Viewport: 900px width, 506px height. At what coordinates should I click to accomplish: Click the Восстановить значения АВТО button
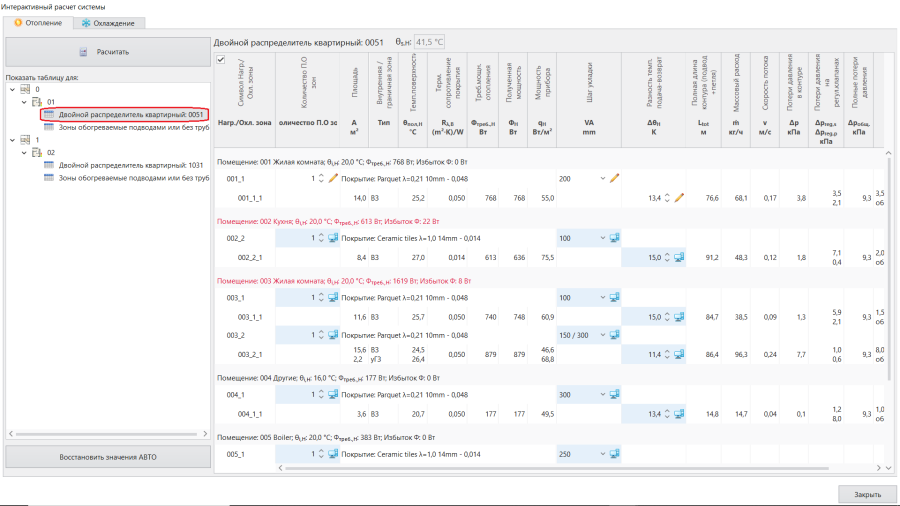(108, 457)
